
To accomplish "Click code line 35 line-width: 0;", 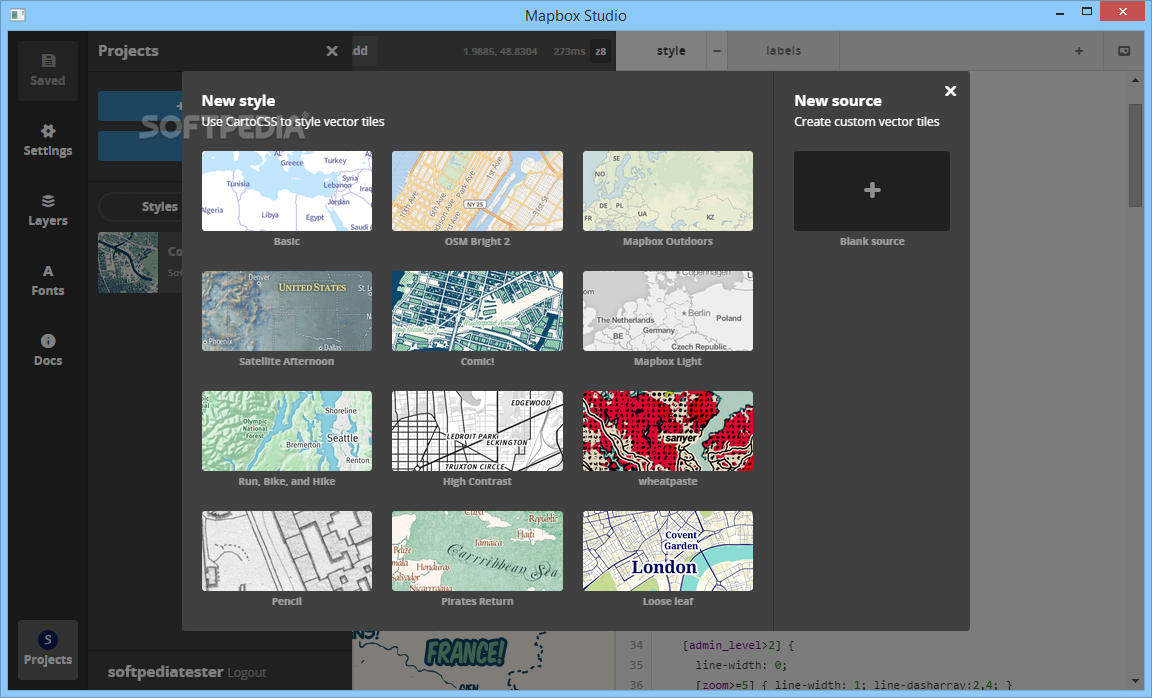I will tap(741, 665).
